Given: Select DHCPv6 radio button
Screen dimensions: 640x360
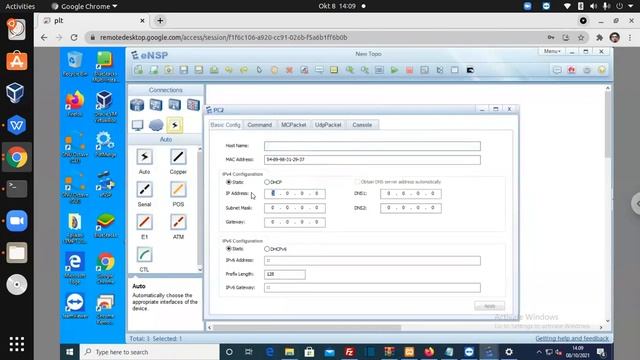Looking at the screenshot, I should 267,249.
